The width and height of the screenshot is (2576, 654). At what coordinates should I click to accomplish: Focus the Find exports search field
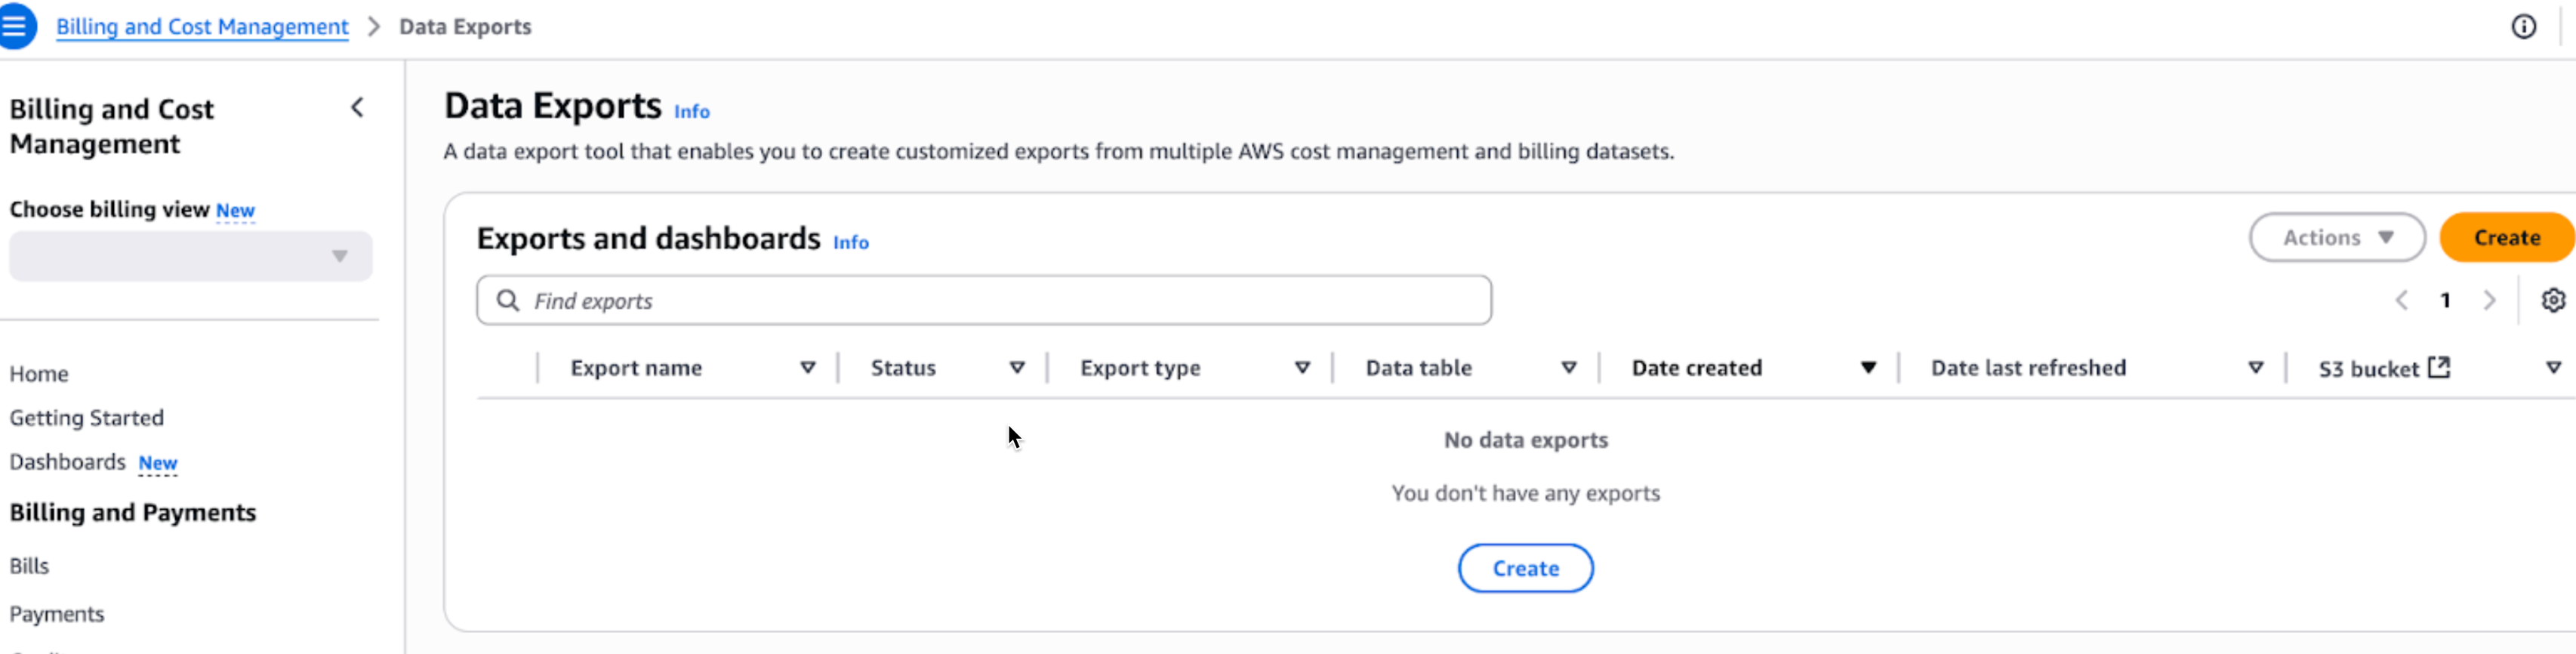tap(984, 301)
